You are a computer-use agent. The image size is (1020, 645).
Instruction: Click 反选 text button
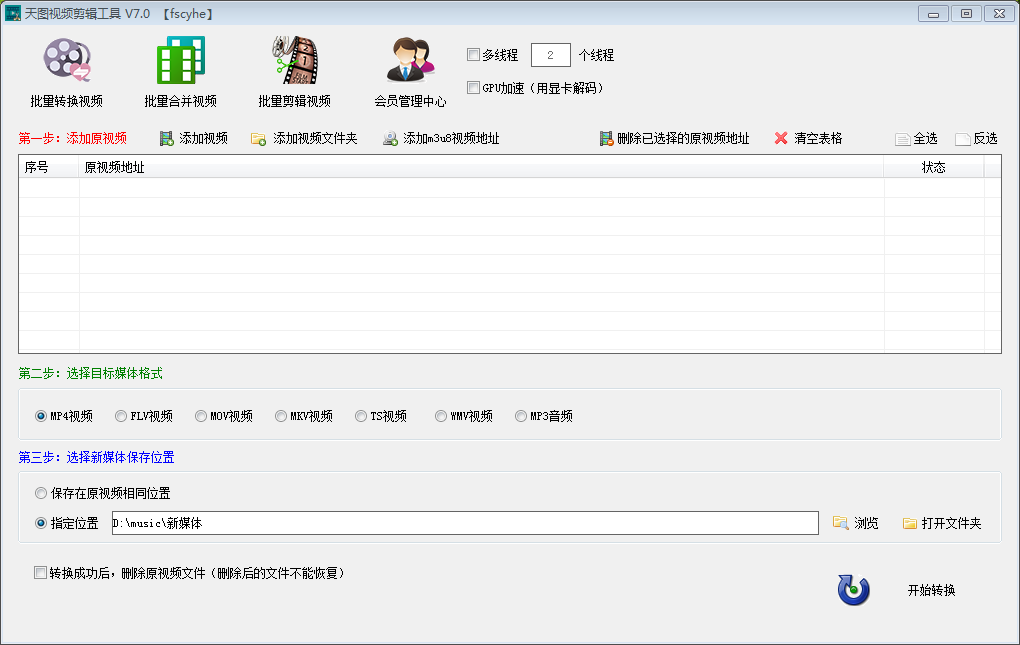click(986, 138)
